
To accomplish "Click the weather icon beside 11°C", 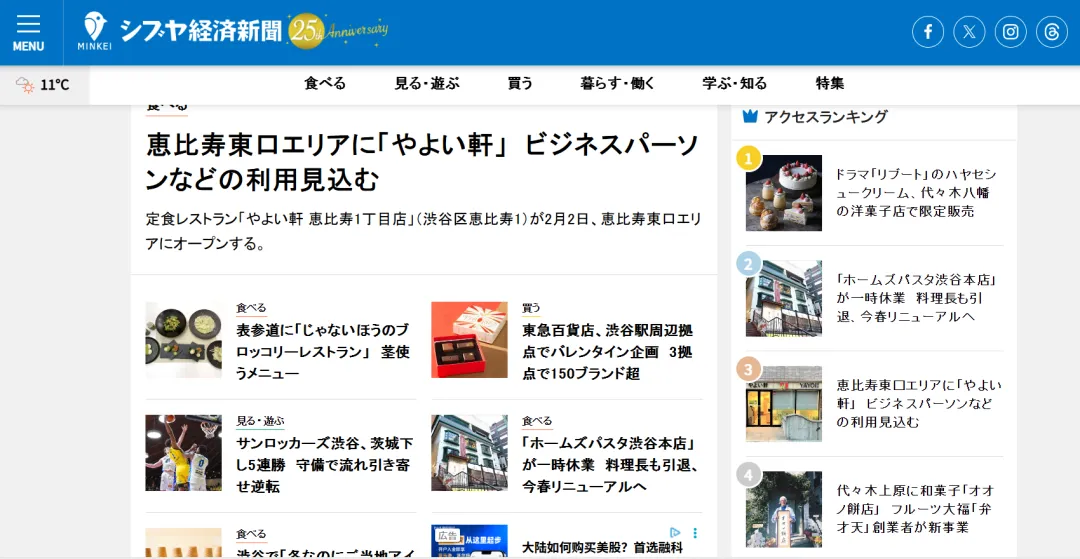I will [25, 85].
